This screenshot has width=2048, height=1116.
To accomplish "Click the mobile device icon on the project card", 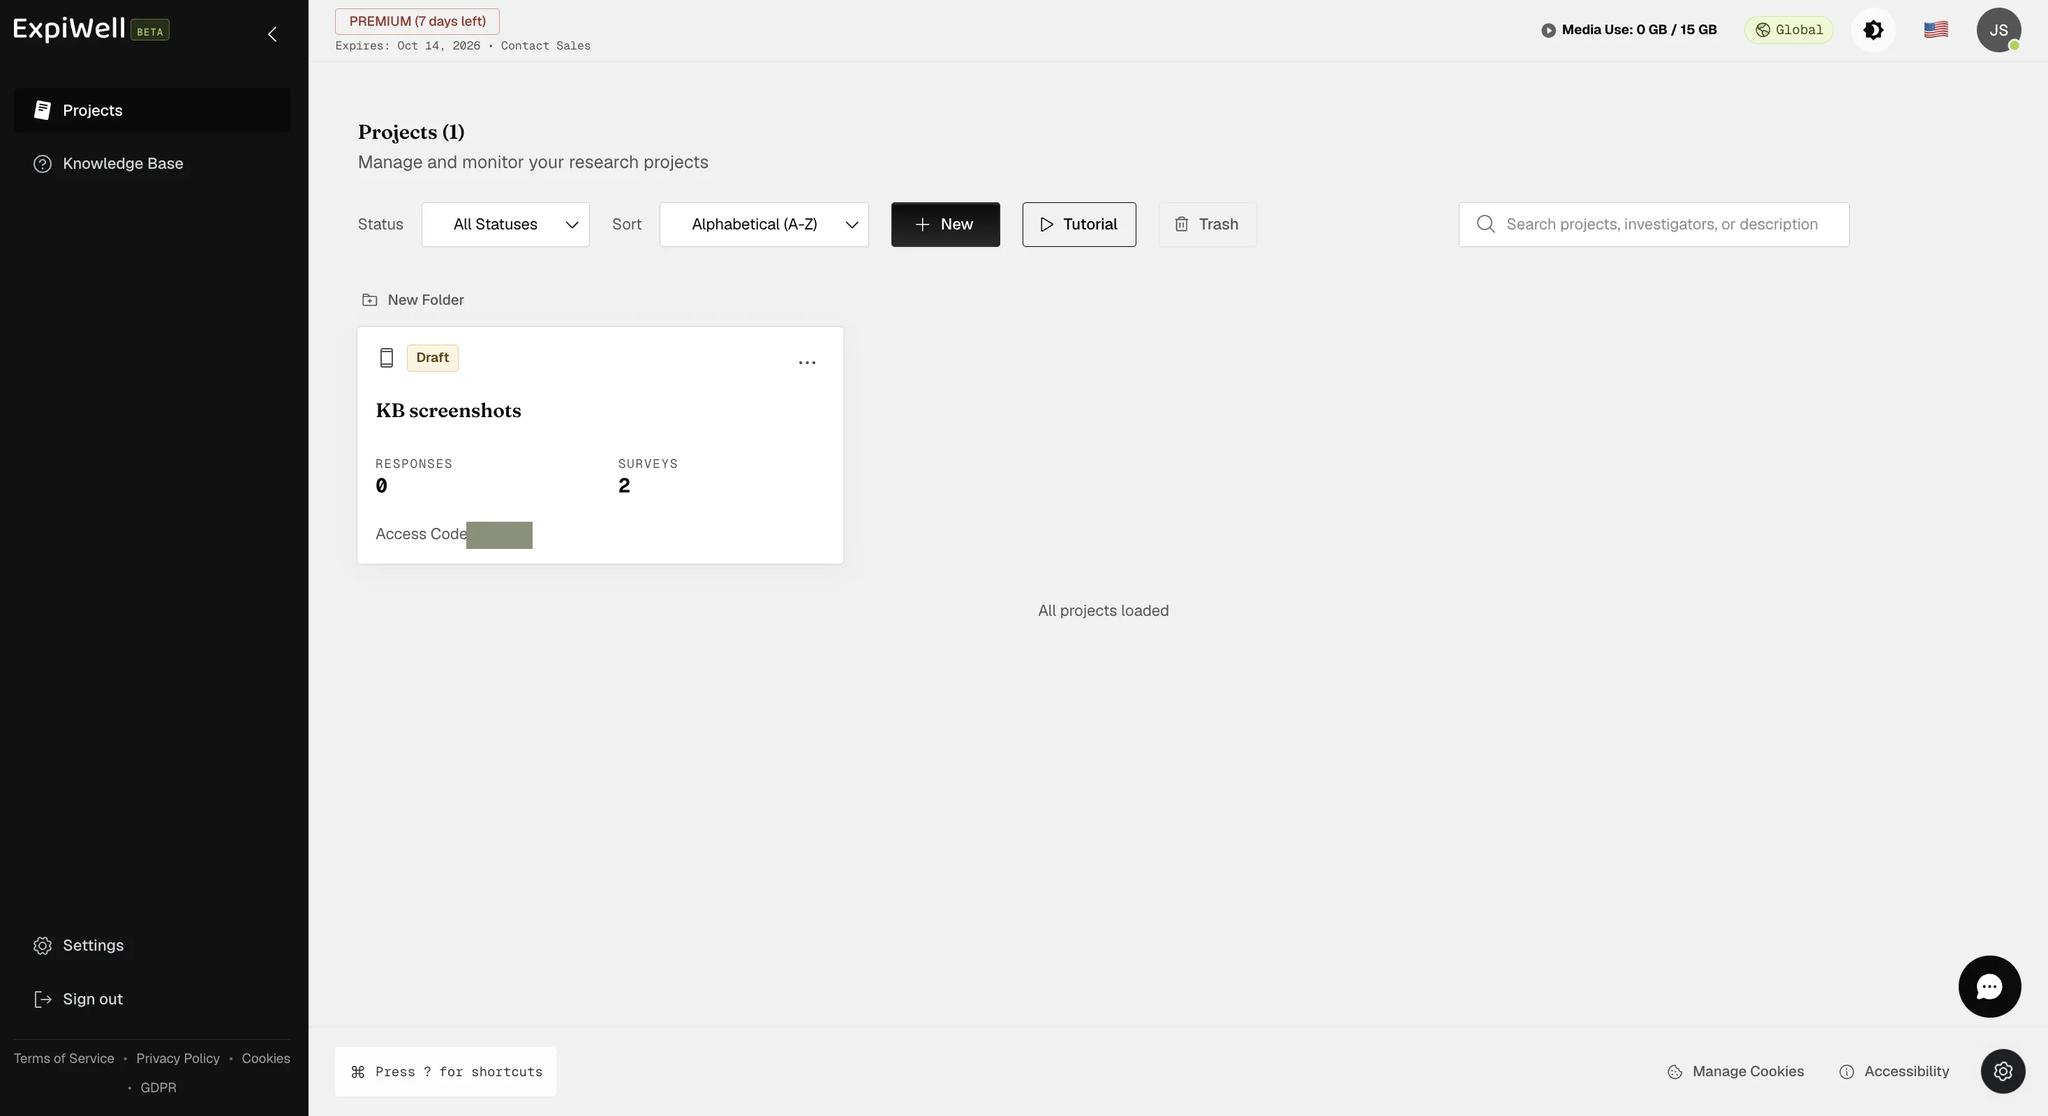I will [387, 358].
